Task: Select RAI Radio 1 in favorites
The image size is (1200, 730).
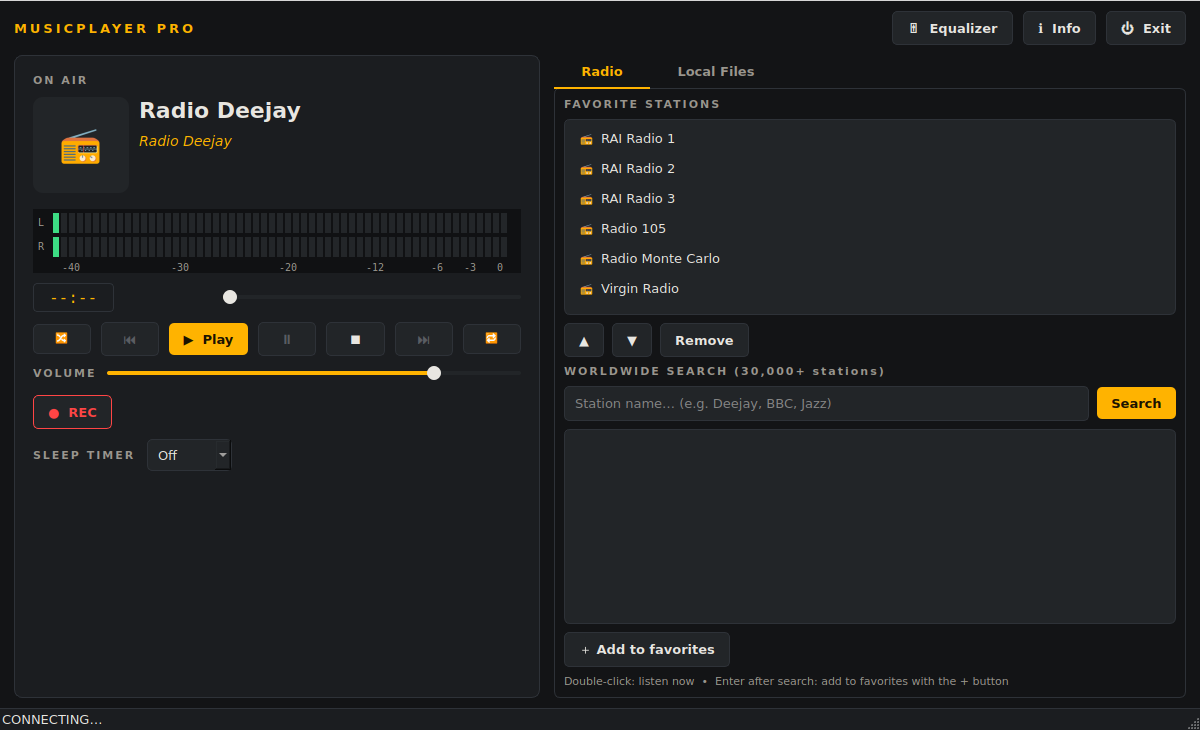Action: 870,139
